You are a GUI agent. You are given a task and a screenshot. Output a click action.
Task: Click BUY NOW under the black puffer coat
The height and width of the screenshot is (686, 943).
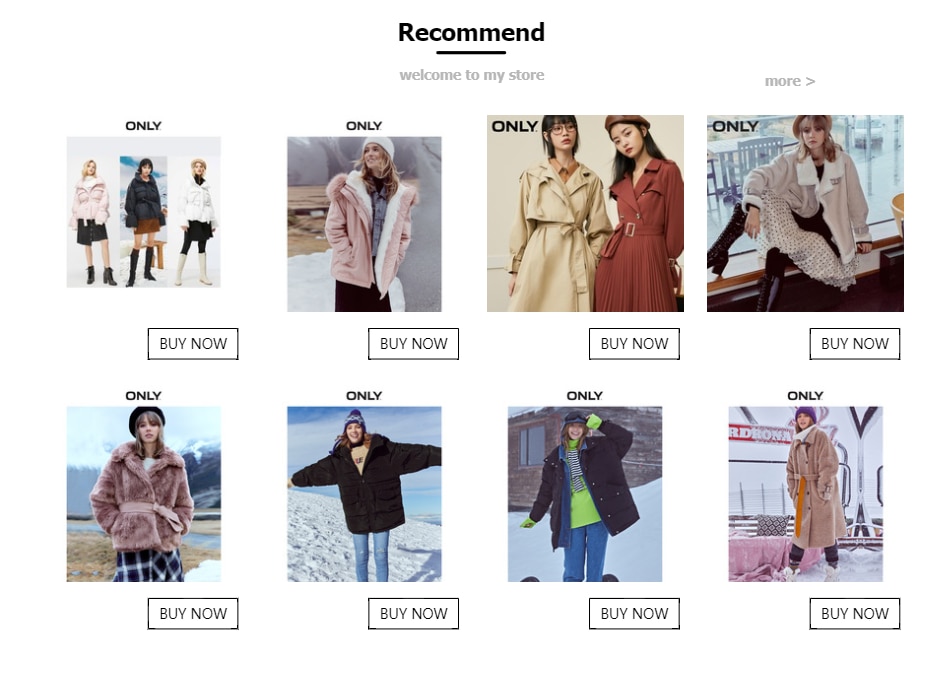pyautogui.click(x=414, y=614)
